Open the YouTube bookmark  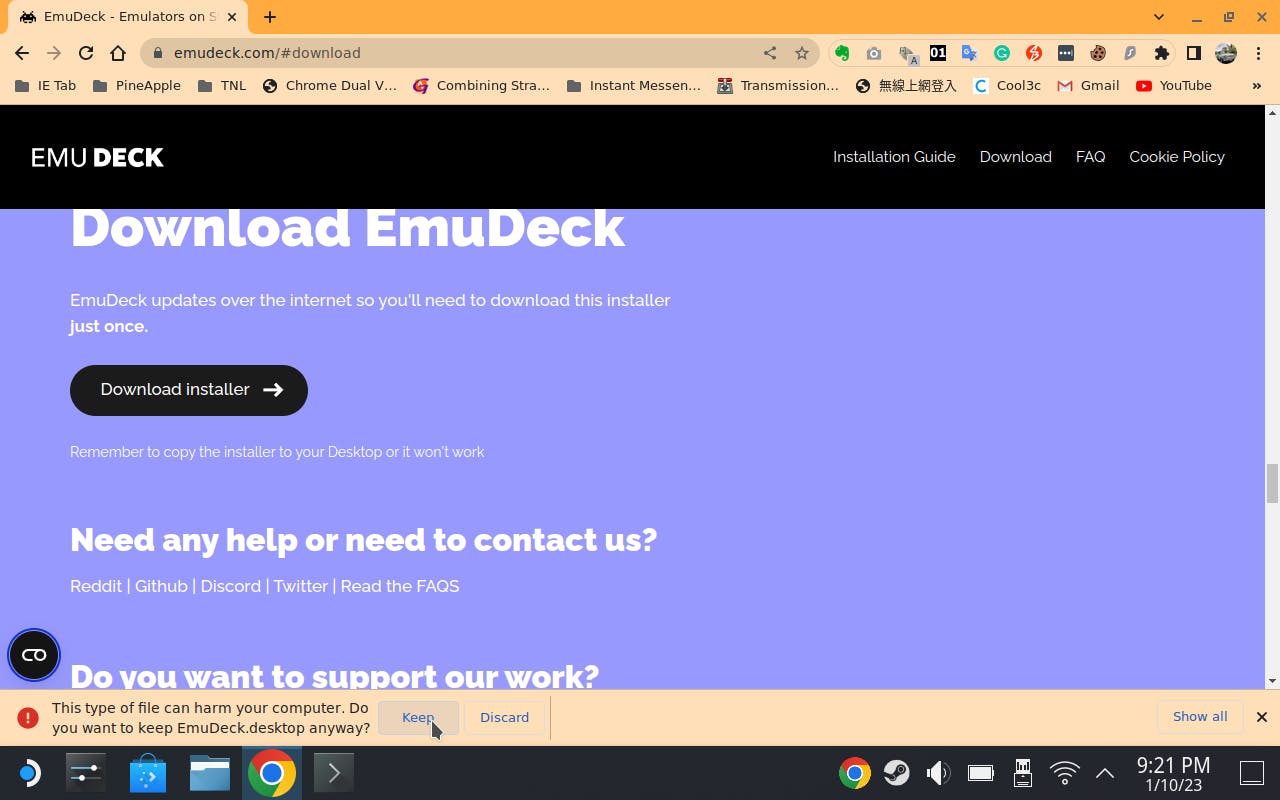tap(1174, 86)
